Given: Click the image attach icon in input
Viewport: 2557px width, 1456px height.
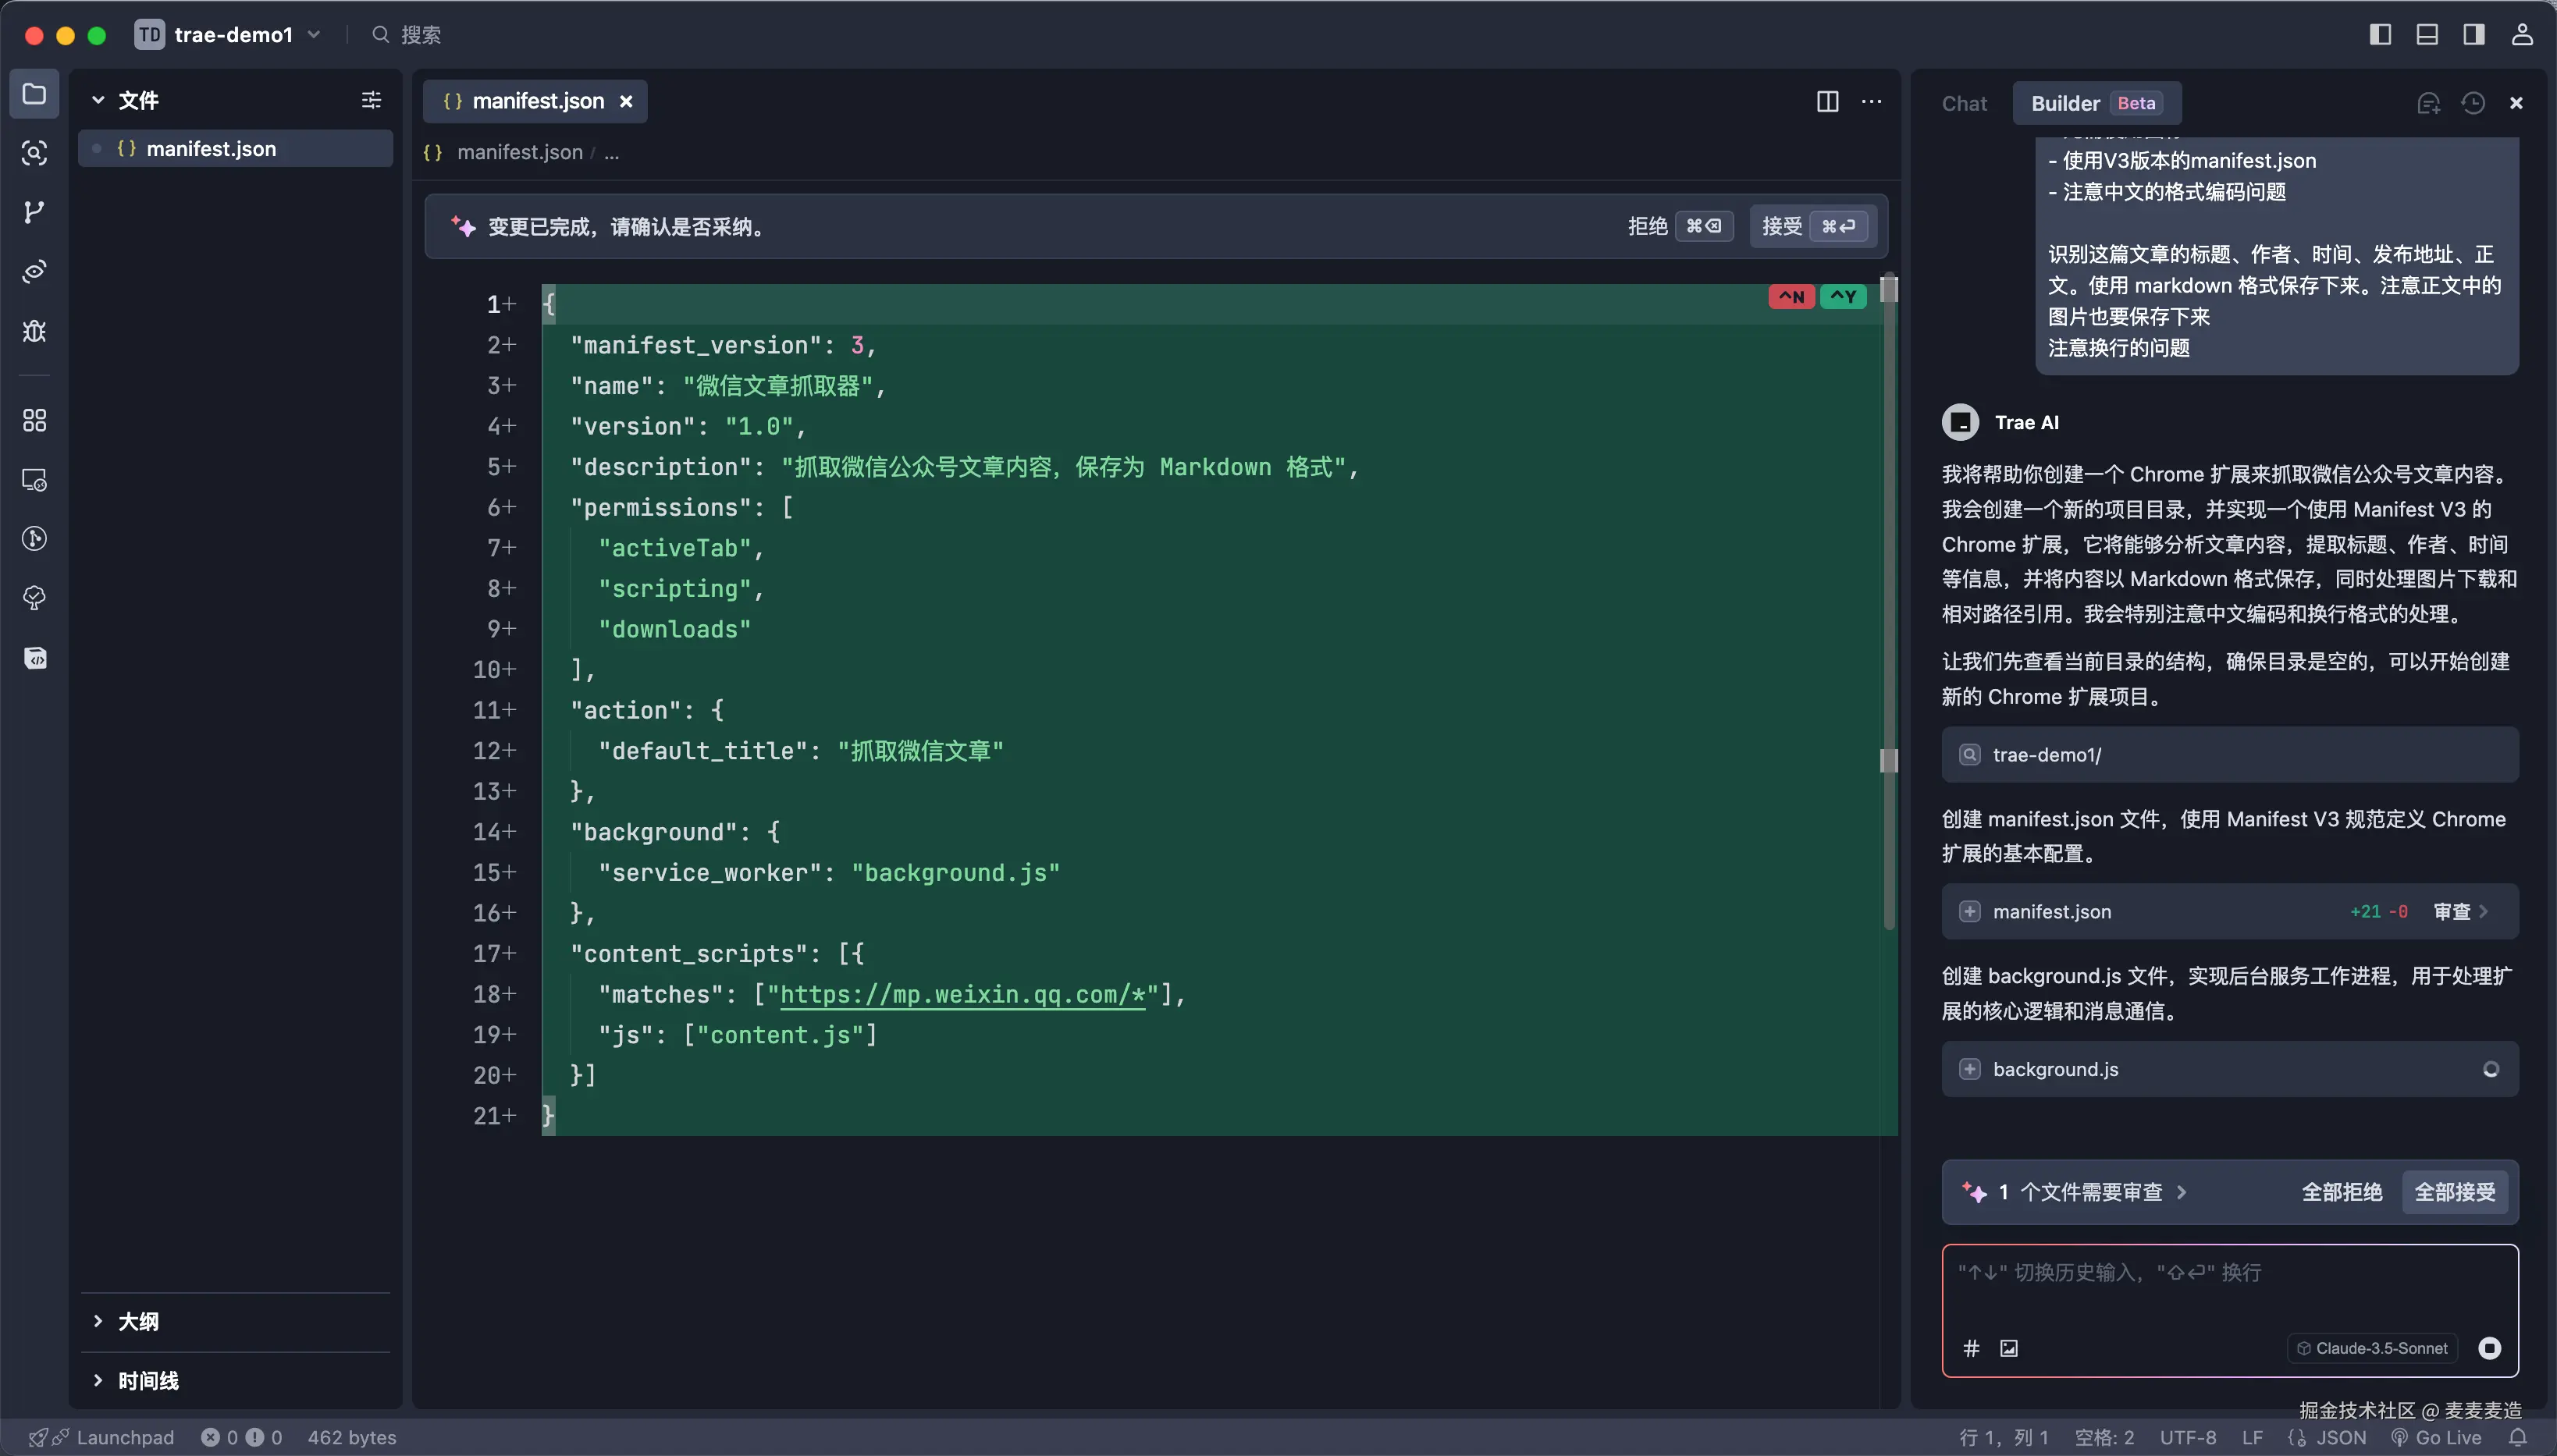Looking at the screenshot, I should pyautogui.click(x=2009, y=1348).
